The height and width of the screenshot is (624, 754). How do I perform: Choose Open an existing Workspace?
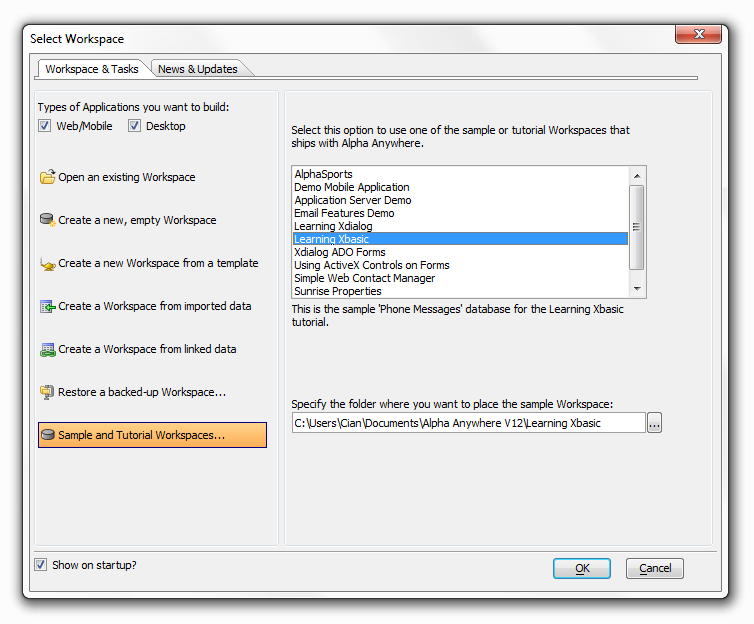[x=126, y=177]
